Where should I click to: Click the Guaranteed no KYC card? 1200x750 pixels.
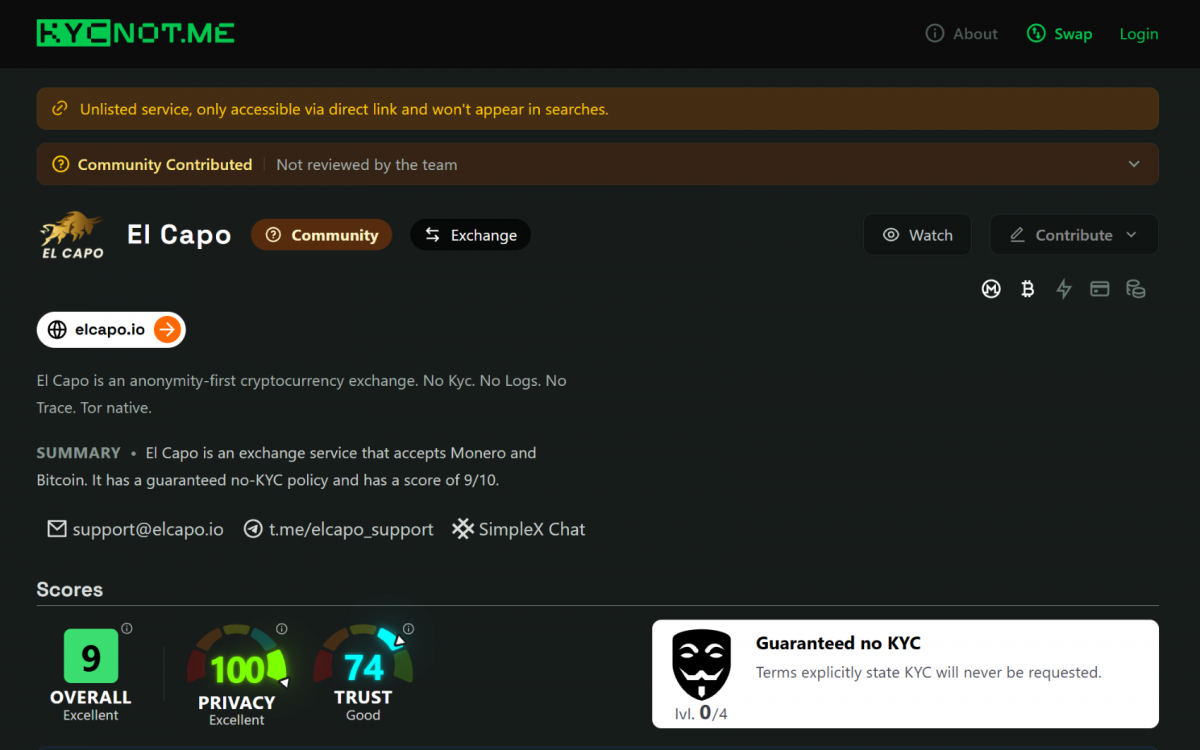pyautogui.click(x=905, y=674)
